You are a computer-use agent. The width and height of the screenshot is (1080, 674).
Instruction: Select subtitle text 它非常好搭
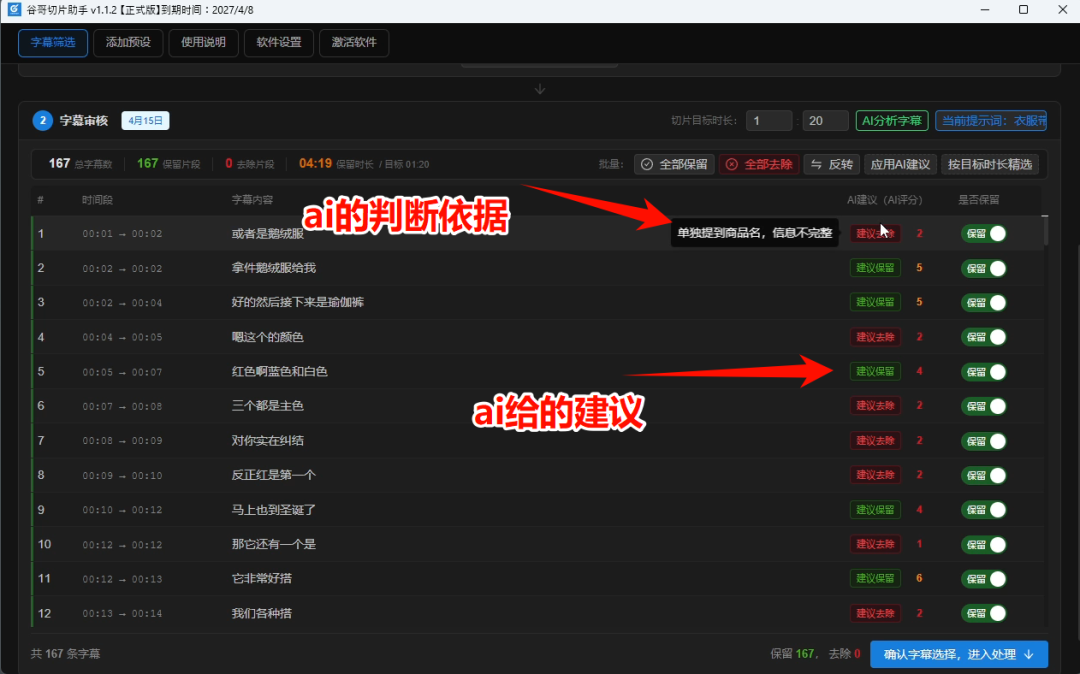[x=262, y=579]
